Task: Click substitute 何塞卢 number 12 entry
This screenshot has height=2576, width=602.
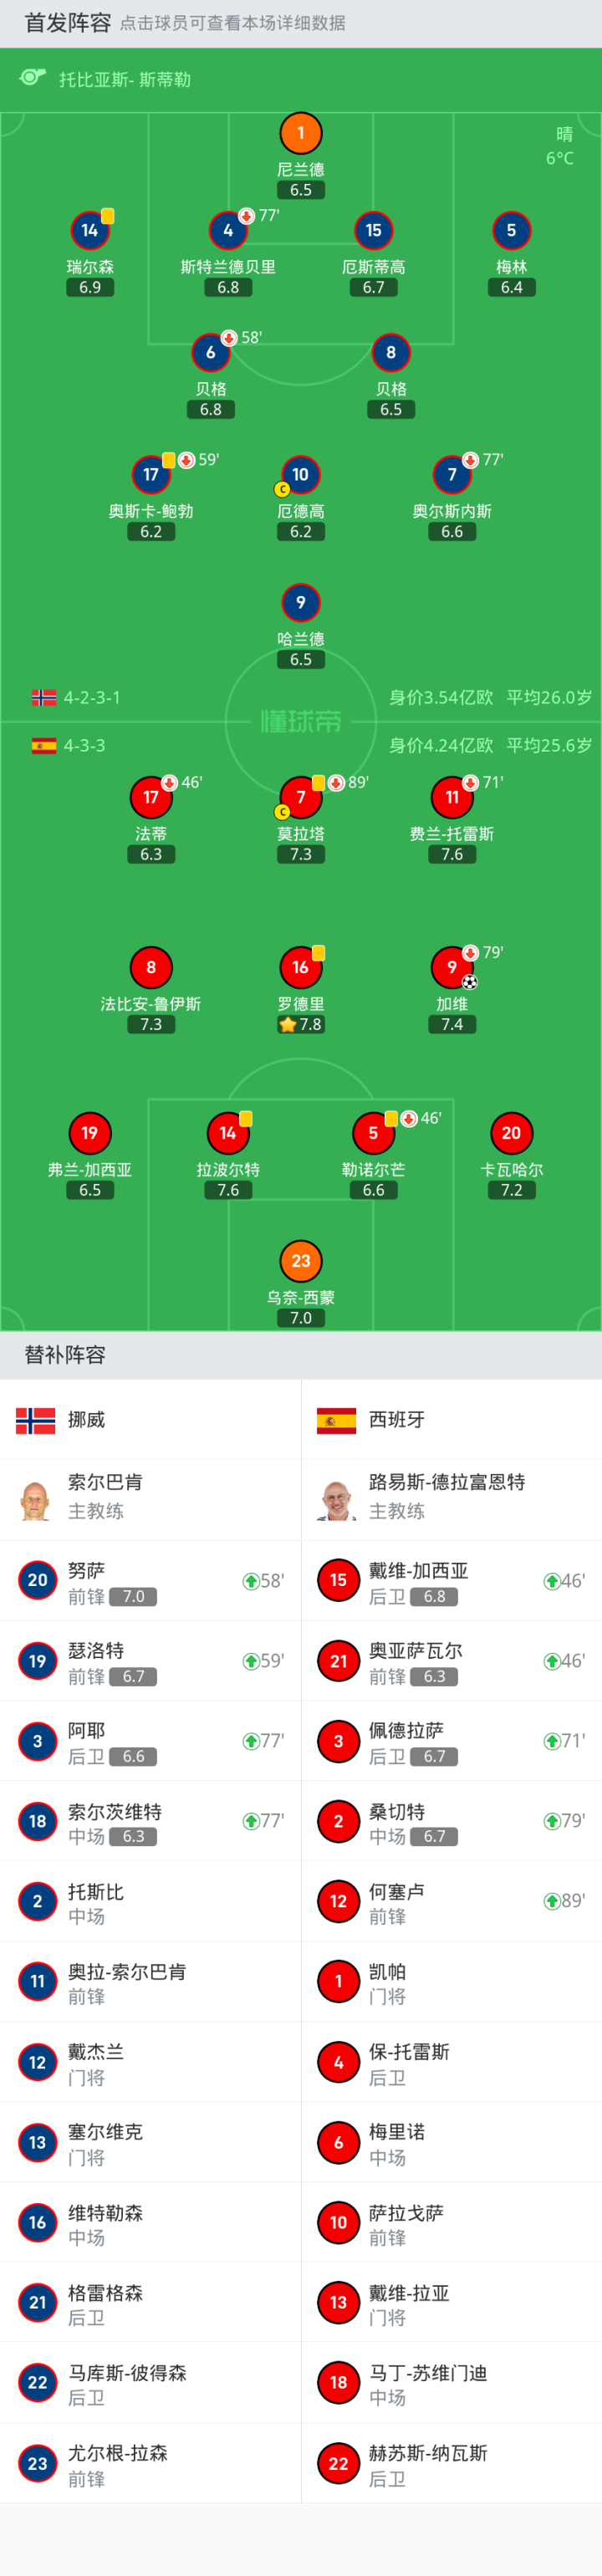Action: coord(451,1901)
